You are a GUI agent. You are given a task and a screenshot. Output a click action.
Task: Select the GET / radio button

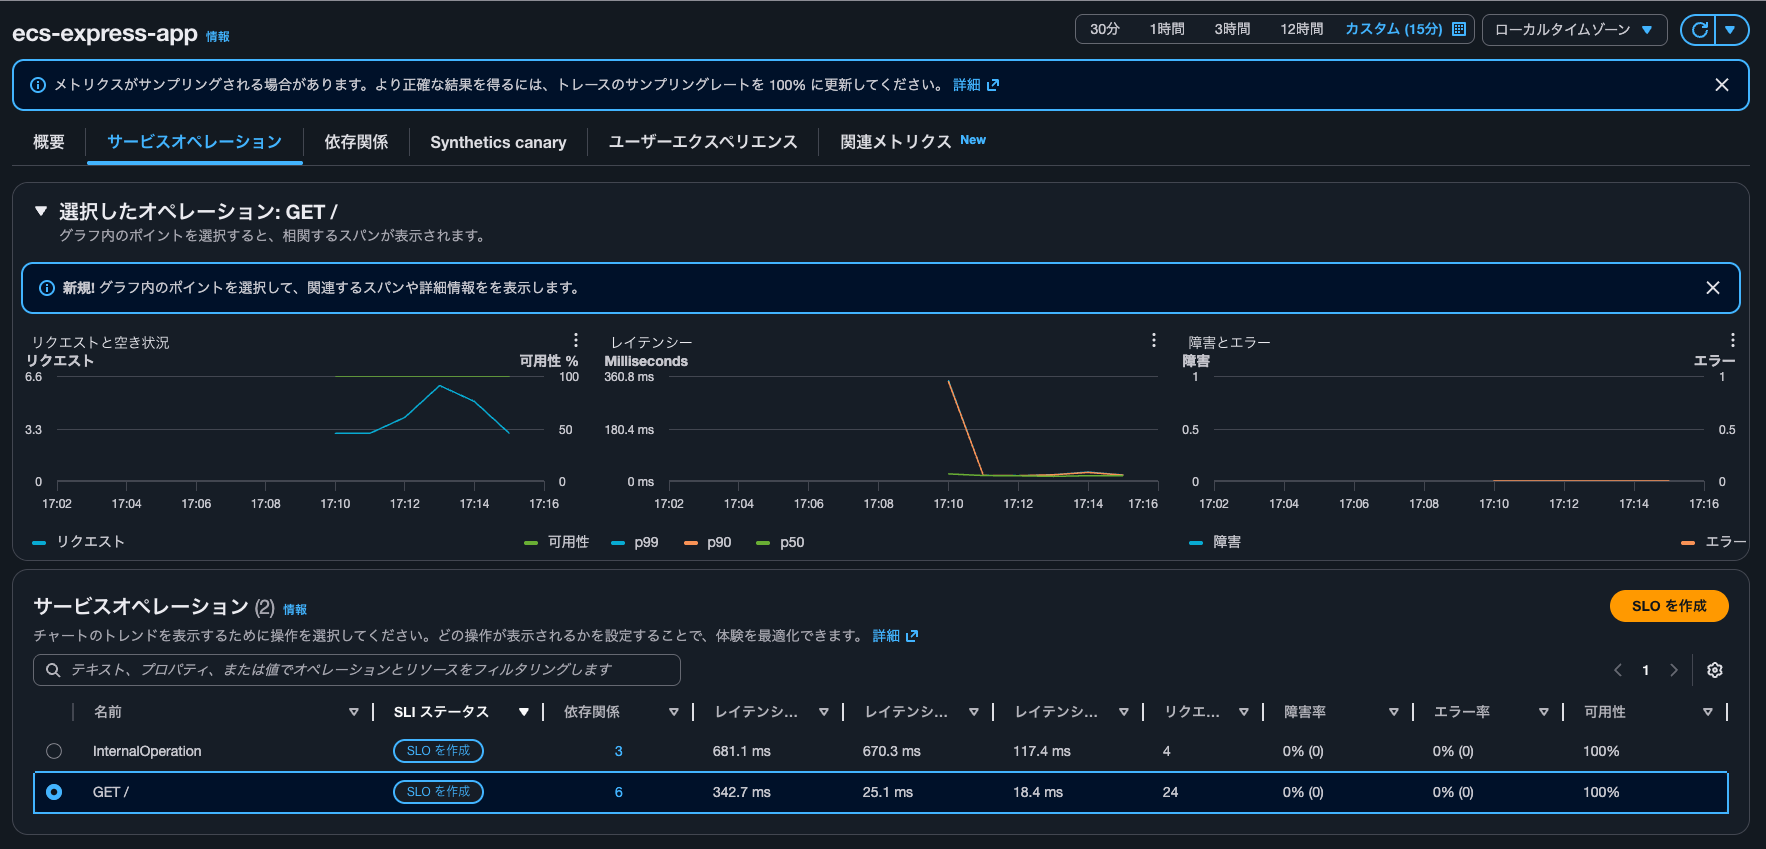(54, 792)
